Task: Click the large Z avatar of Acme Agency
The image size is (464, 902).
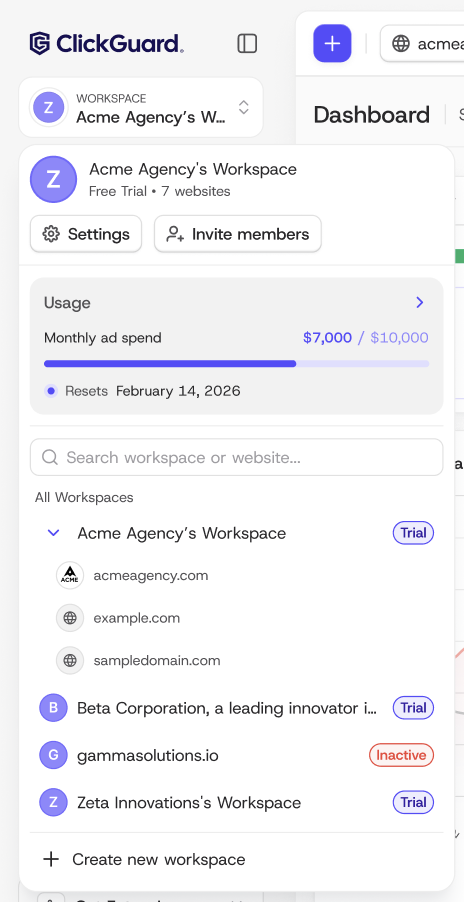Action: point(53,179)
